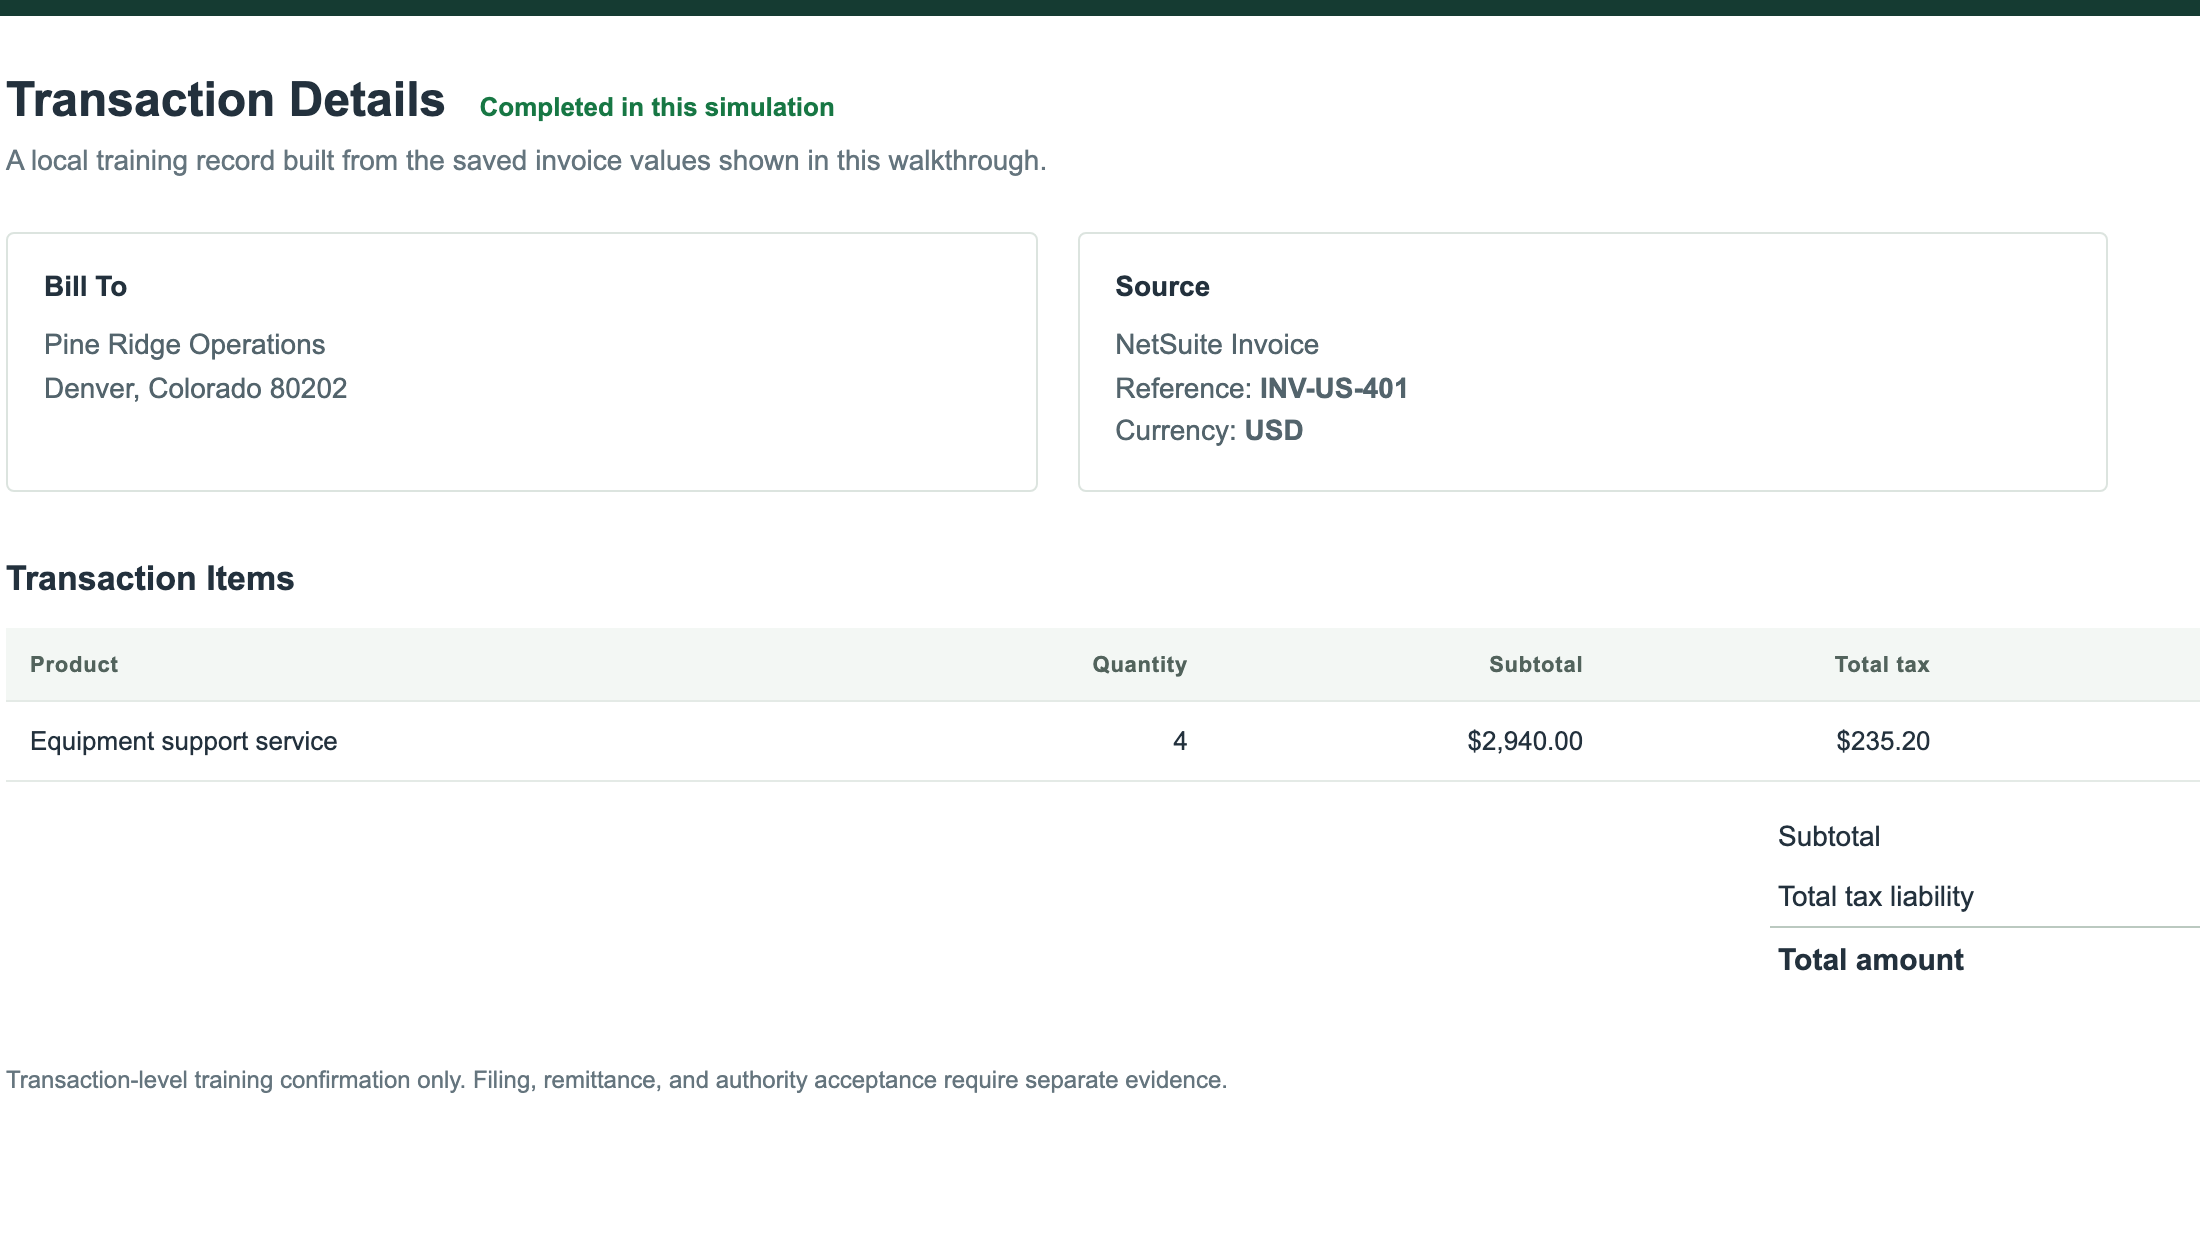Click the Transaction Items heading
Screen dimensions: 2200x1250
tap(150, 579)
